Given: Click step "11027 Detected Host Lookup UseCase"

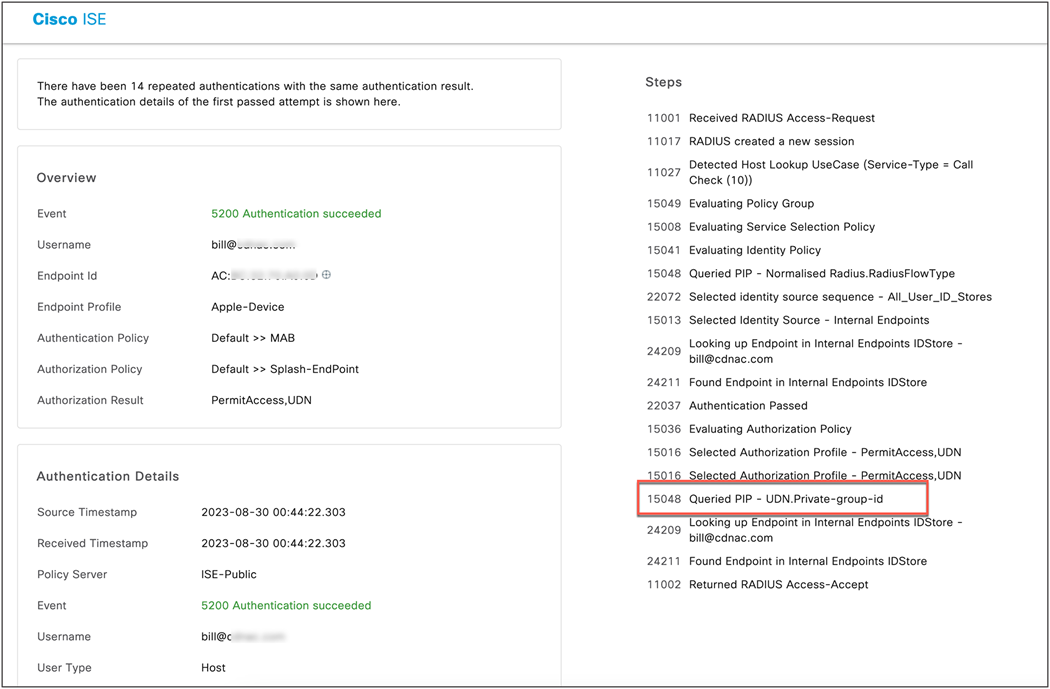Looking at the screenshot, I should (x=810, y=172).
